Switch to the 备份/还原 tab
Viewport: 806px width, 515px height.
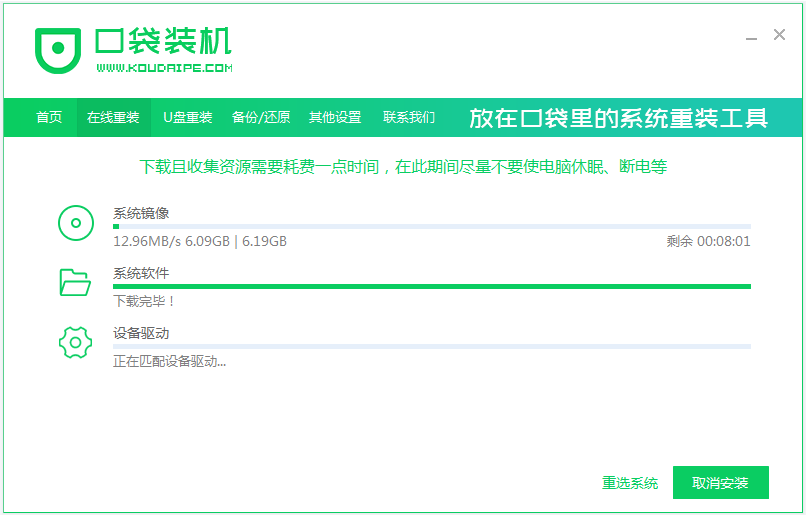(x=261, y=117)
